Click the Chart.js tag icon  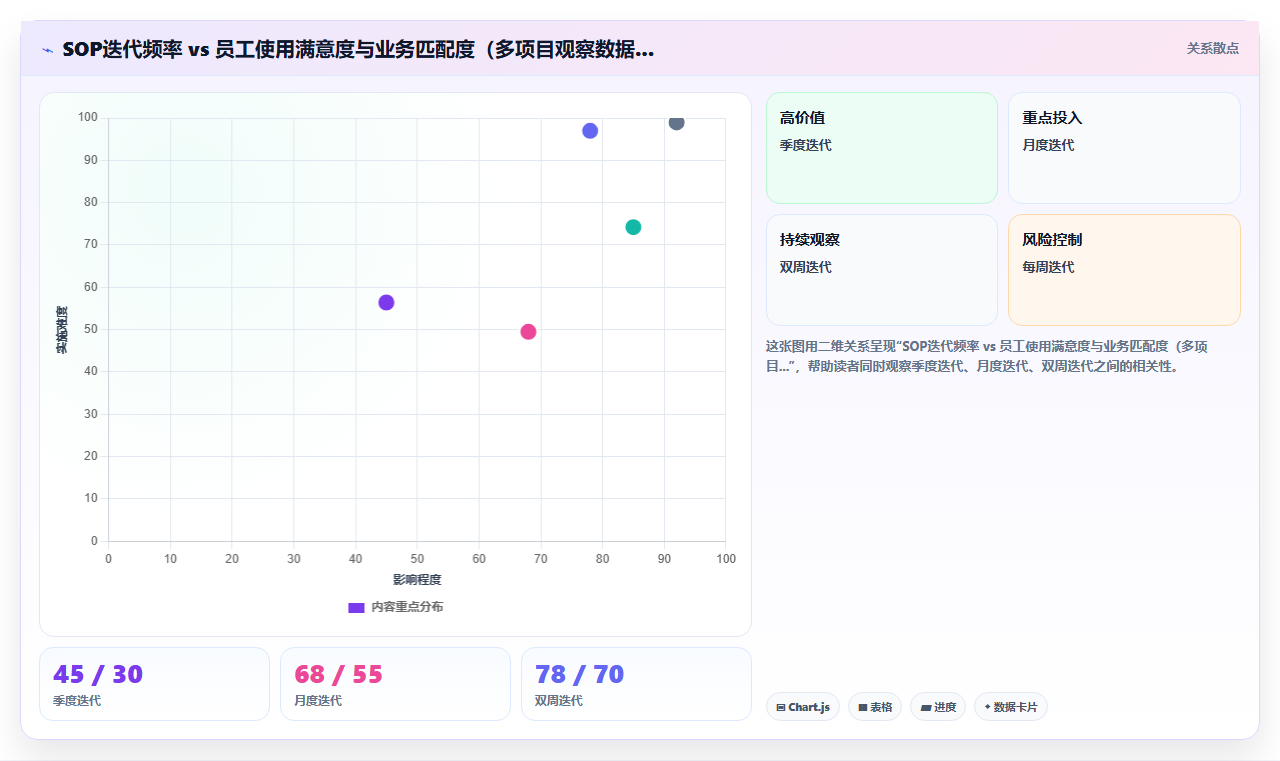point(781,708)
